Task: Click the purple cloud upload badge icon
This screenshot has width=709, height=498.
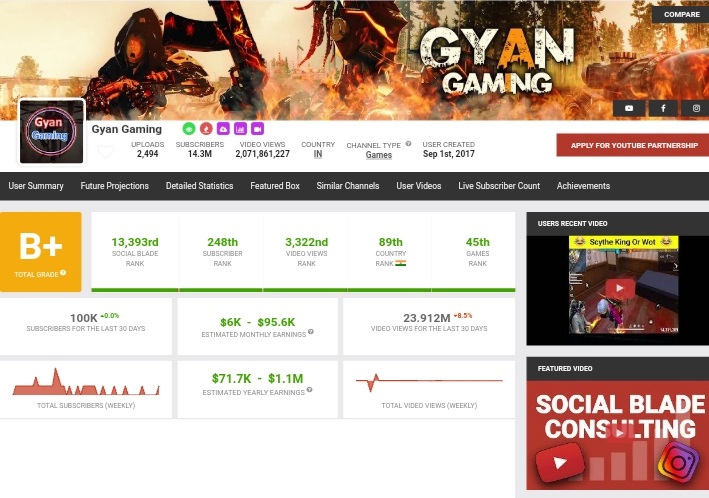Action: coord(223,129)
